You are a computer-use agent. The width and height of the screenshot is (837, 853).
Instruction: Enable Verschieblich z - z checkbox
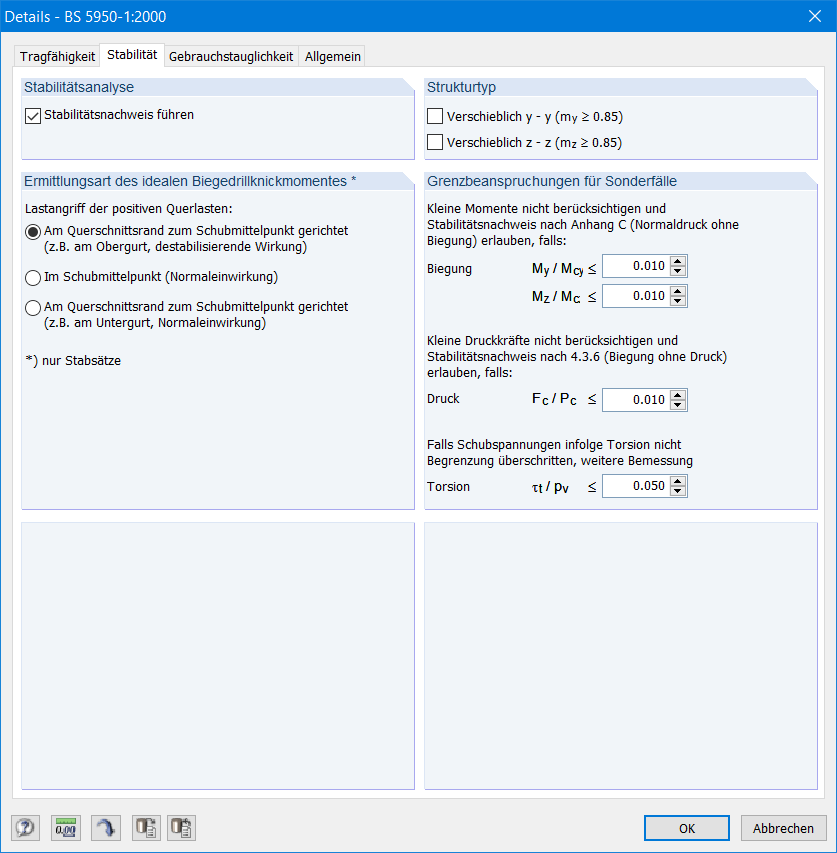(x=435, y=143)
